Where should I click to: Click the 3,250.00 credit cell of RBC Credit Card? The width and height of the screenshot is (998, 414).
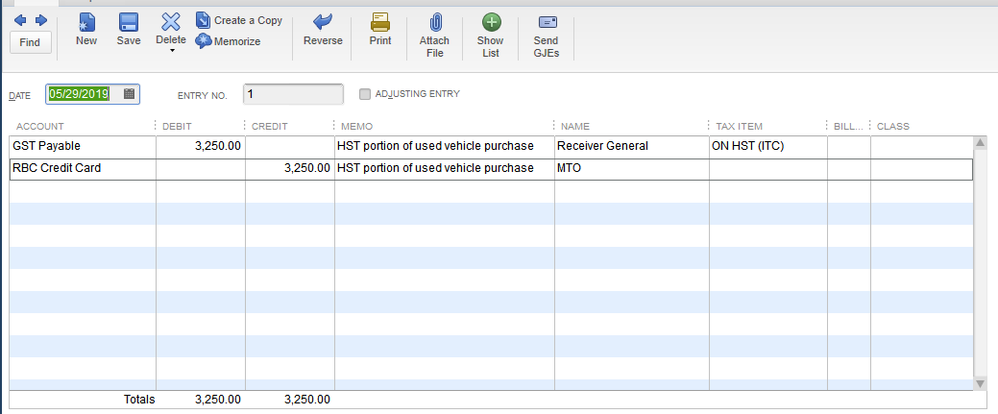pyautogui.click(x=290, y=169)
